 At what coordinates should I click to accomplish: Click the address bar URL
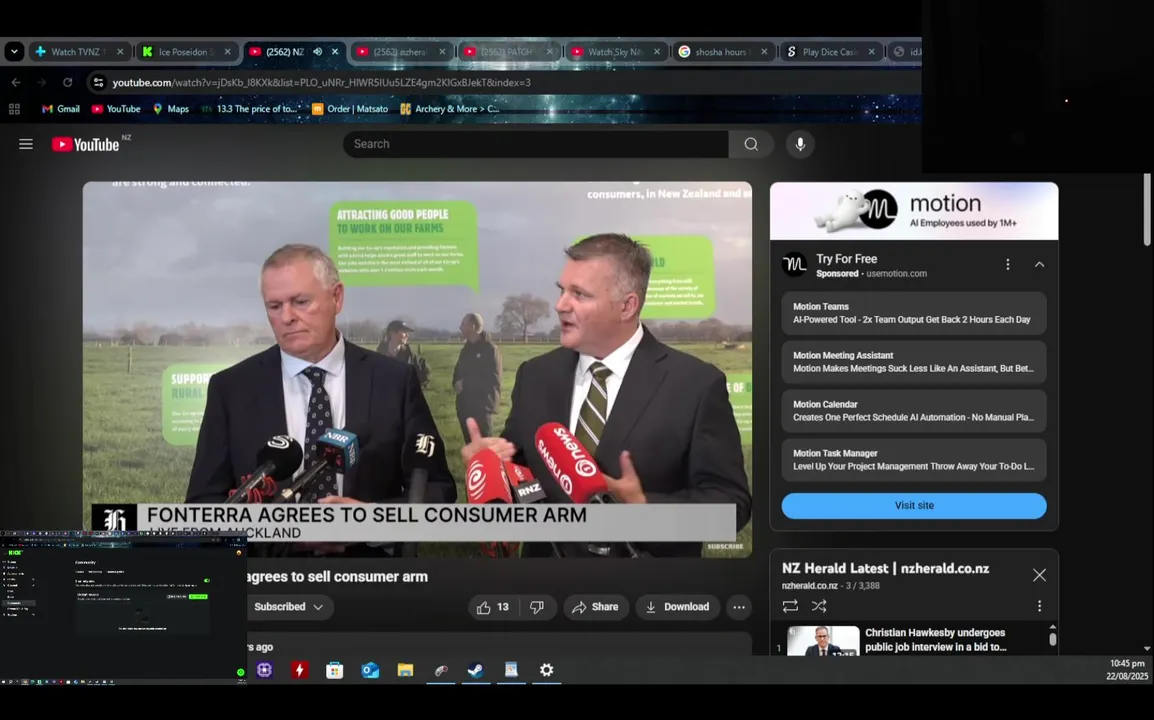coord(322,82)
